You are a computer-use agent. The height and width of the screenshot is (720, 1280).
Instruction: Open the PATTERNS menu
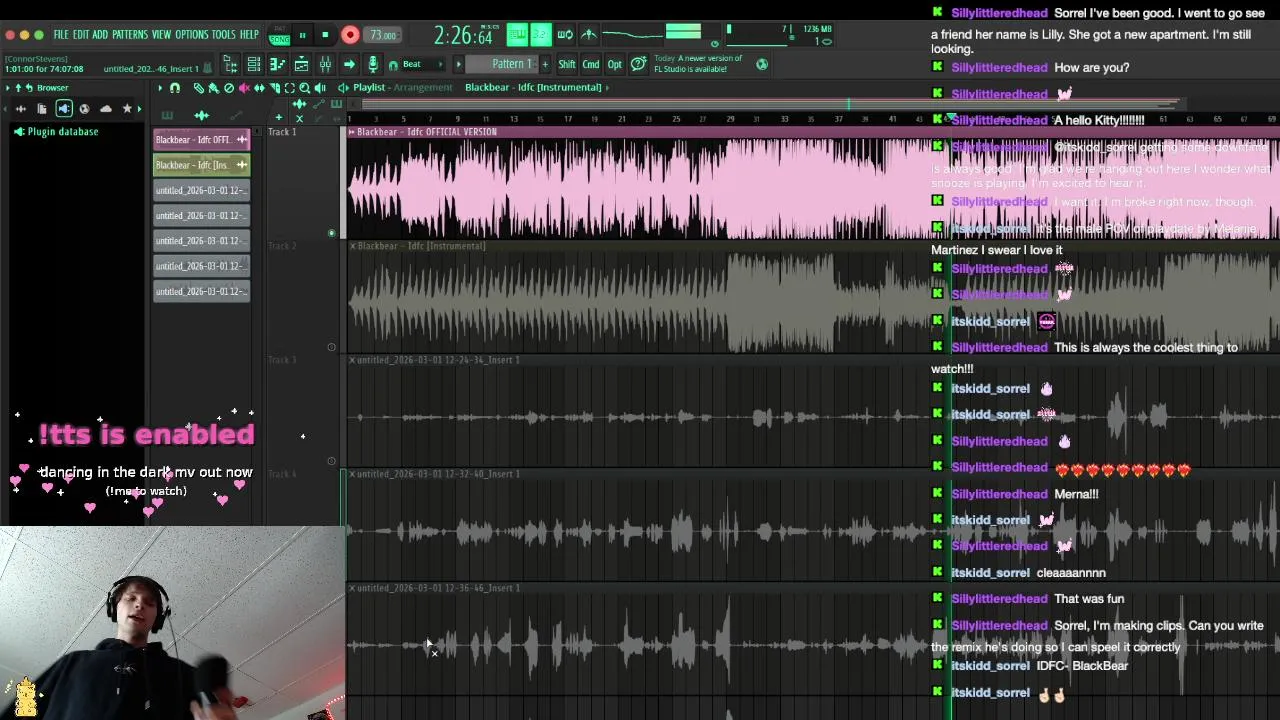coord(130,34)
